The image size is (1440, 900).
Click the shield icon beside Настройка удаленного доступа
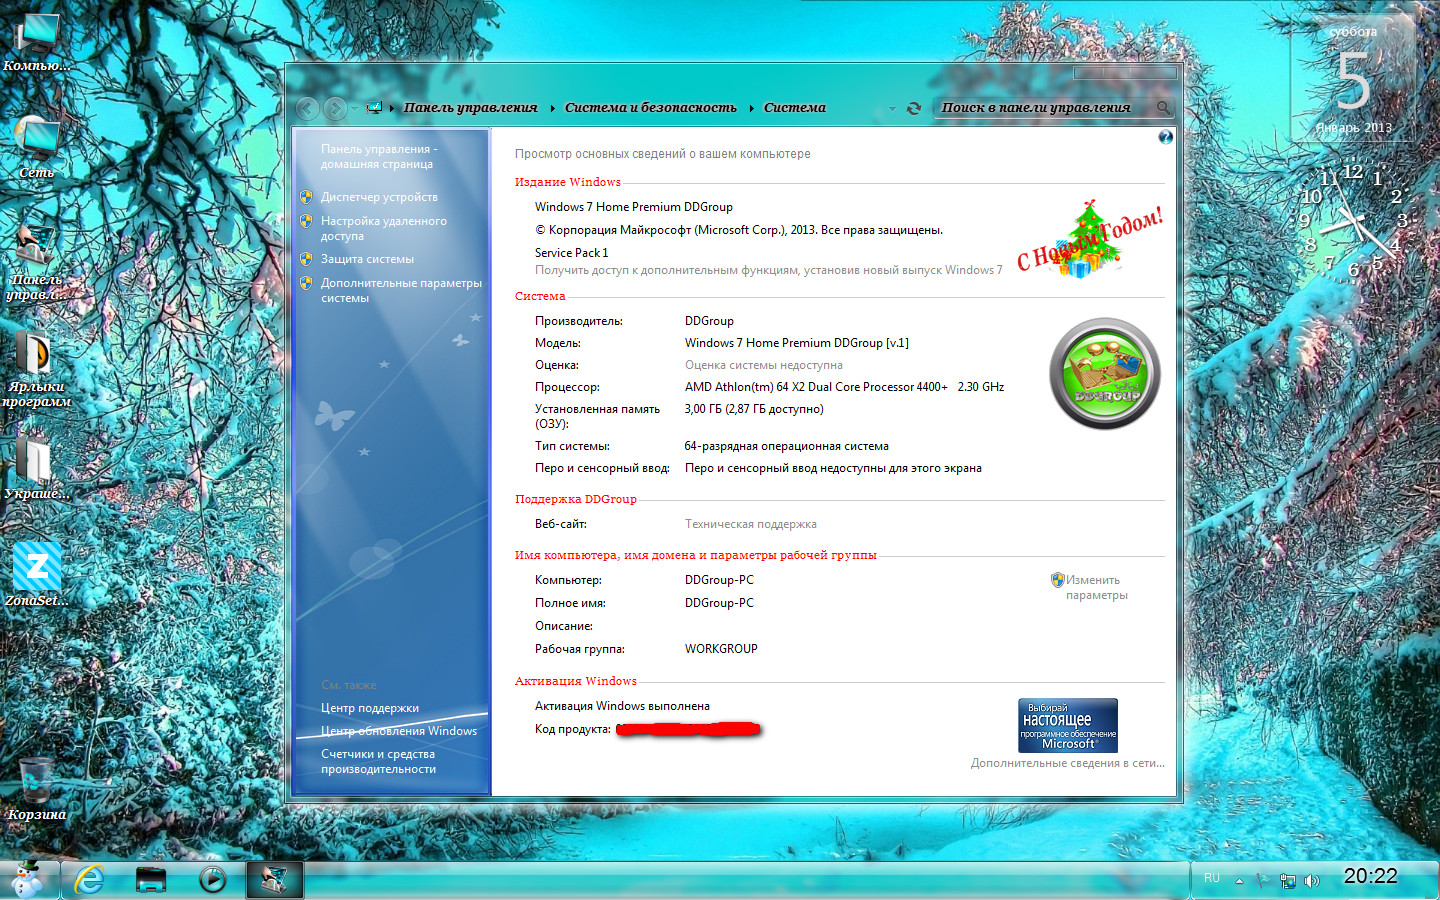click(306, 221)
